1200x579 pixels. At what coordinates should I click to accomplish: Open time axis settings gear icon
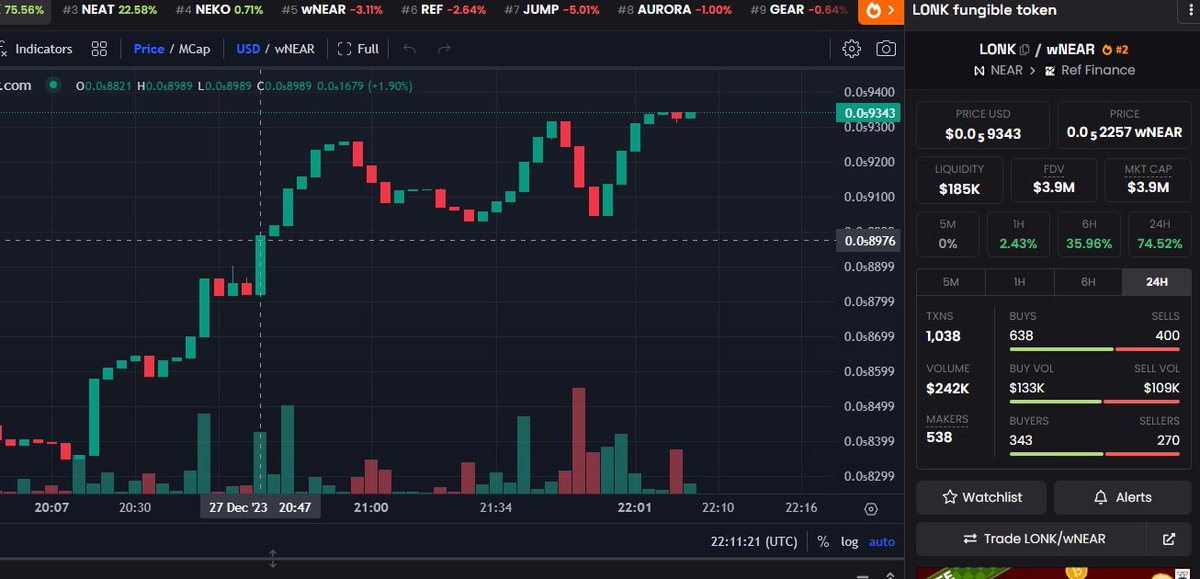click(870, 509)
